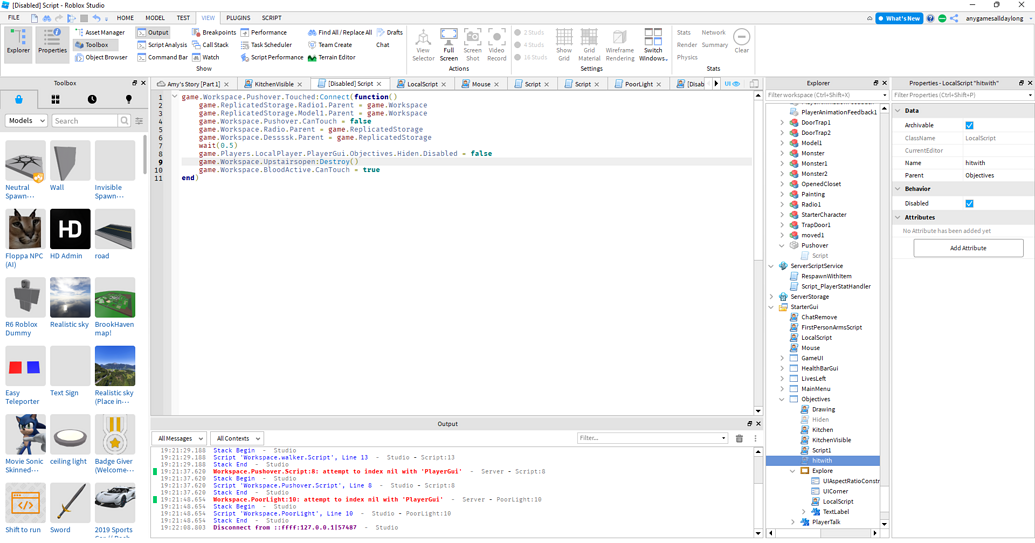Switch to the PLUGINS ribbon tab
The width and height of the screenshot is (1035, 543).
click(x=238, y=18)
